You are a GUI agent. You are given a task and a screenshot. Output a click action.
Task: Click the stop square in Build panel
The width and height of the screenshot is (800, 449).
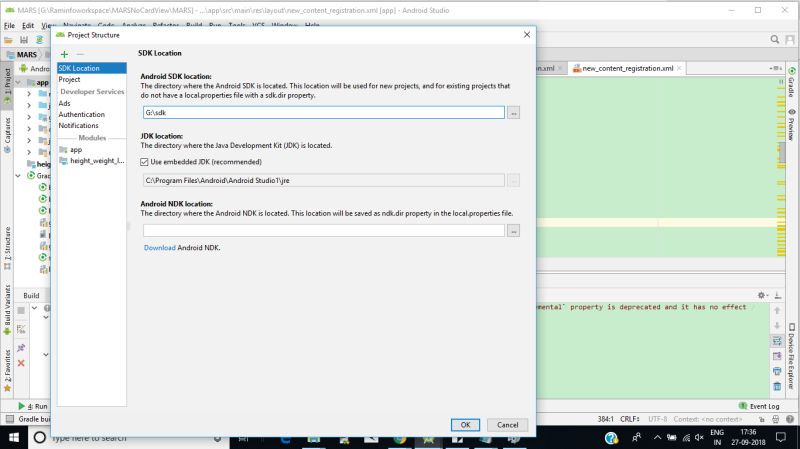(21, 310)
